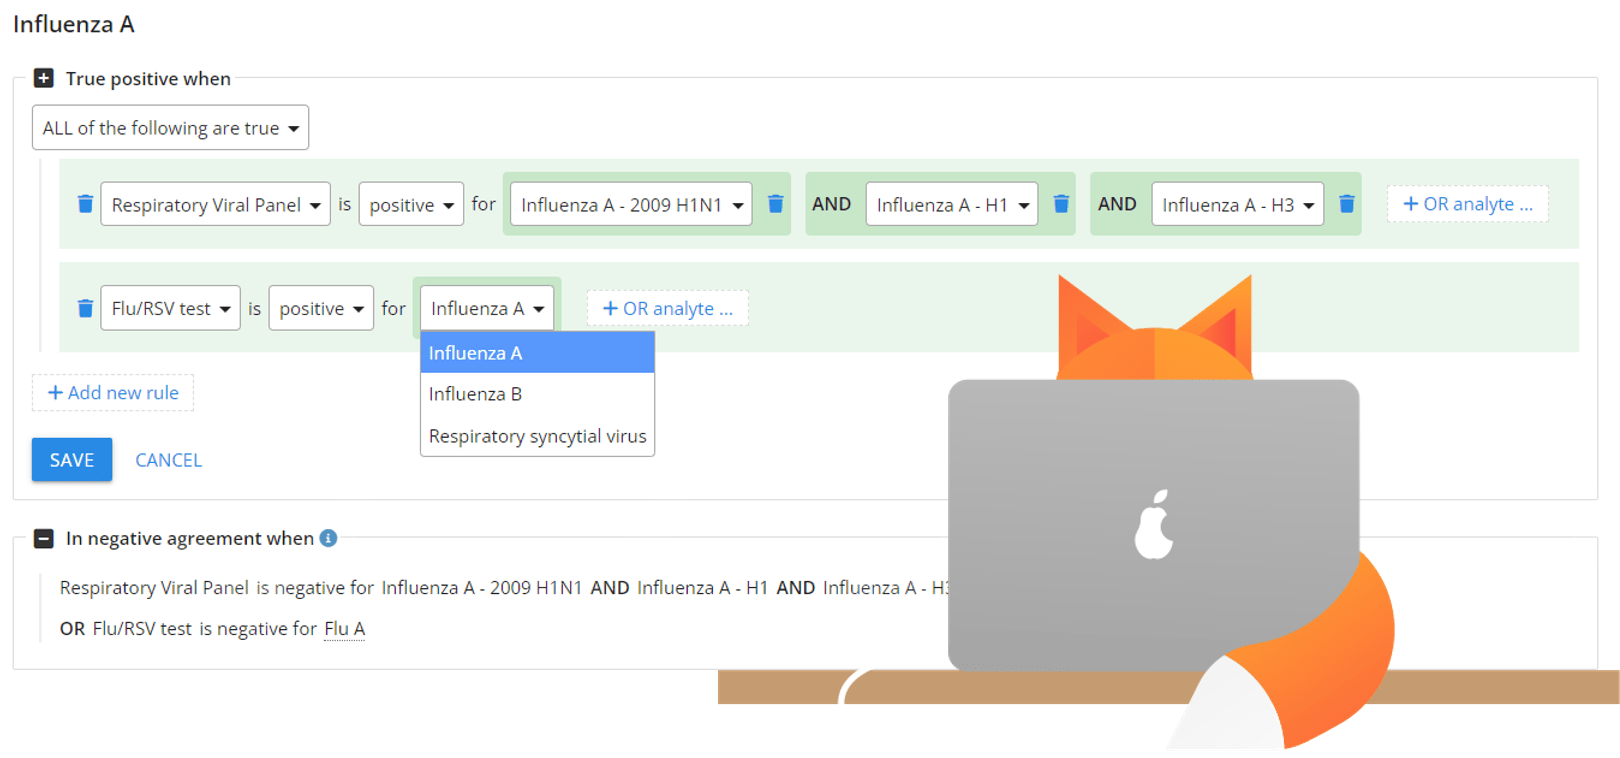Add OR analyte to Respiratory Viral Panel row
This screenshot has width=1620, height=758.
click(x=1467, y=204)
